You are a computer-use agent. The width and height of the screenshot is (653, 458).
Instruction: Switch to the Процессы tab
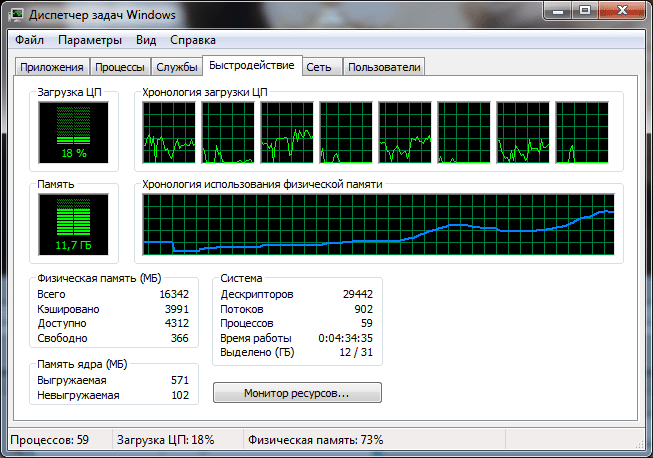pos(120,67)
